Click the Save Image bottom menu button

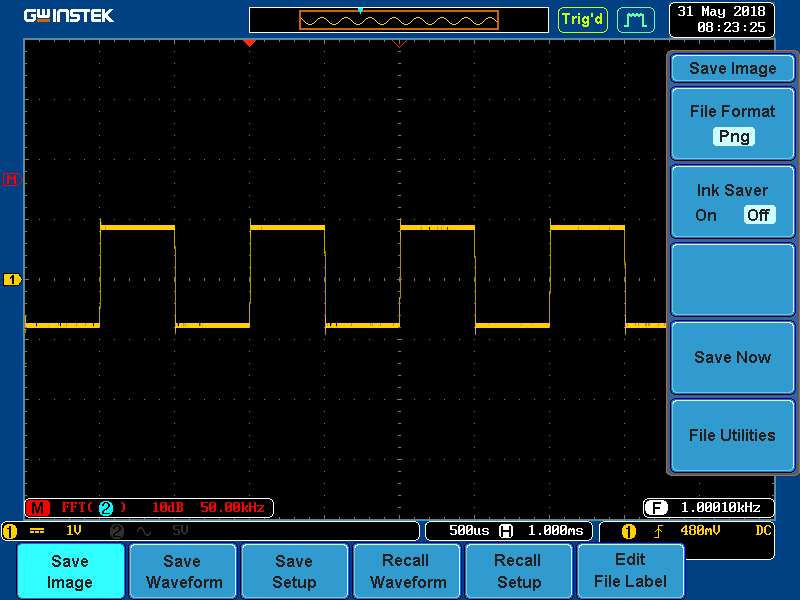tap(70, 571)
